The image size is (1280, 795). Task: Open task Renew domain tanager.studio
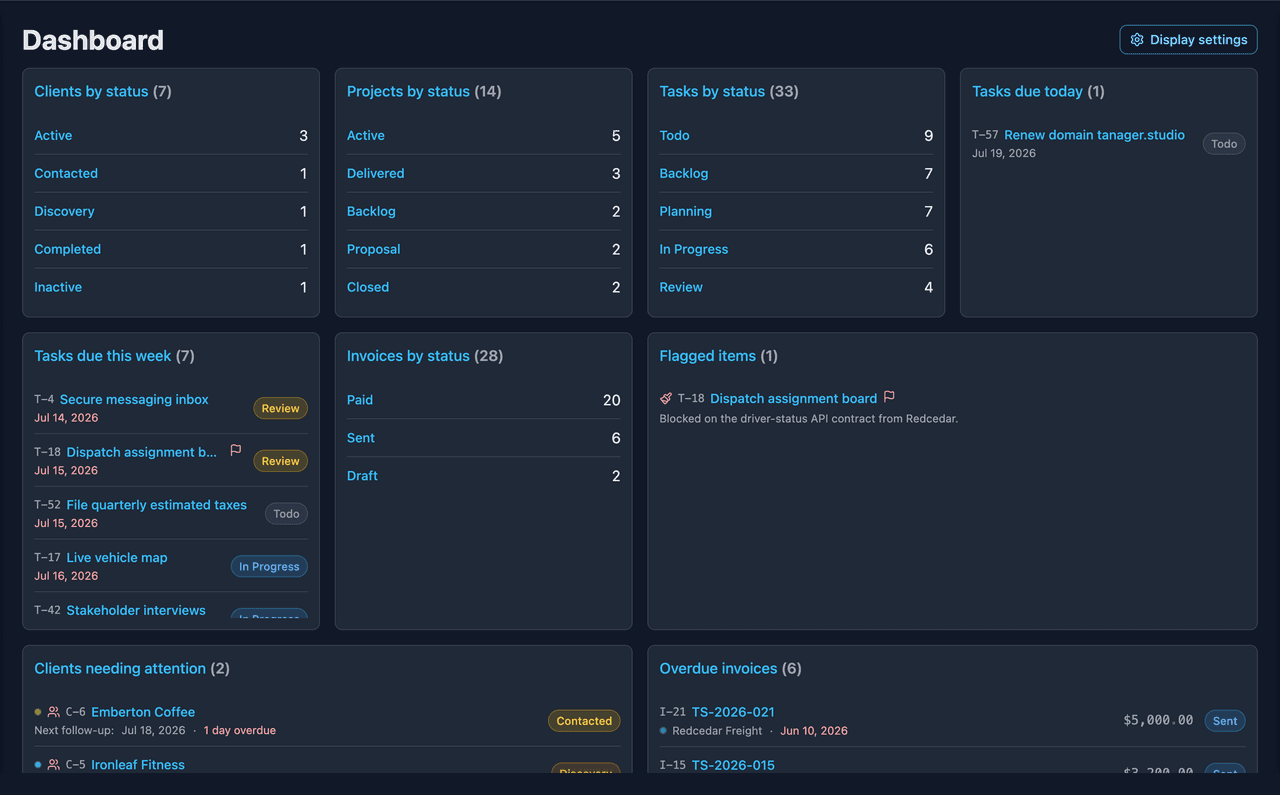point(1094,135)
